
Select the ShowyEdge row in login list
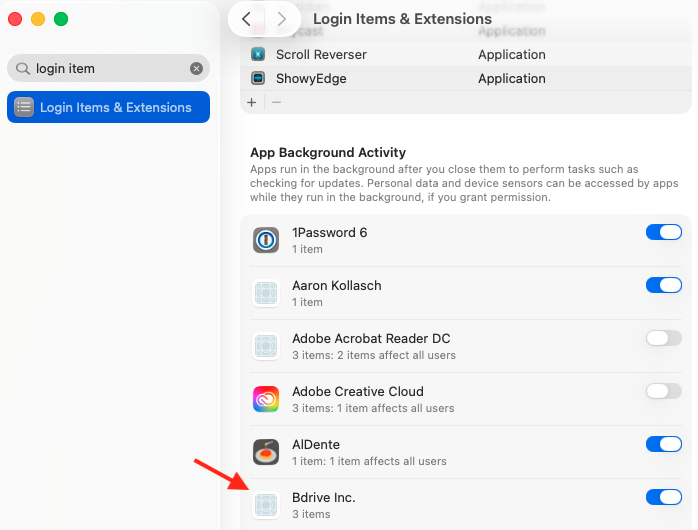coord(400,78)
